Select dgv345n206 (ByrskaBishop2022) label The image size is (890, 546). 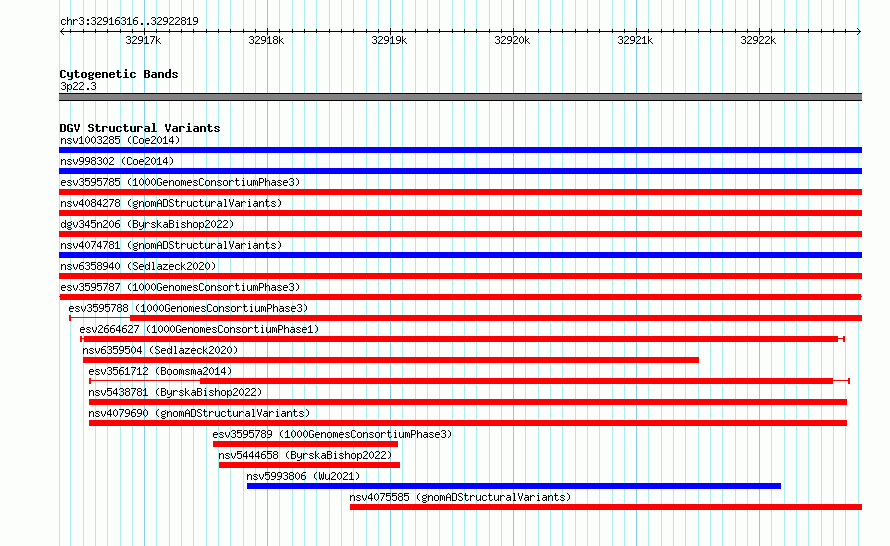coord(147,224)
